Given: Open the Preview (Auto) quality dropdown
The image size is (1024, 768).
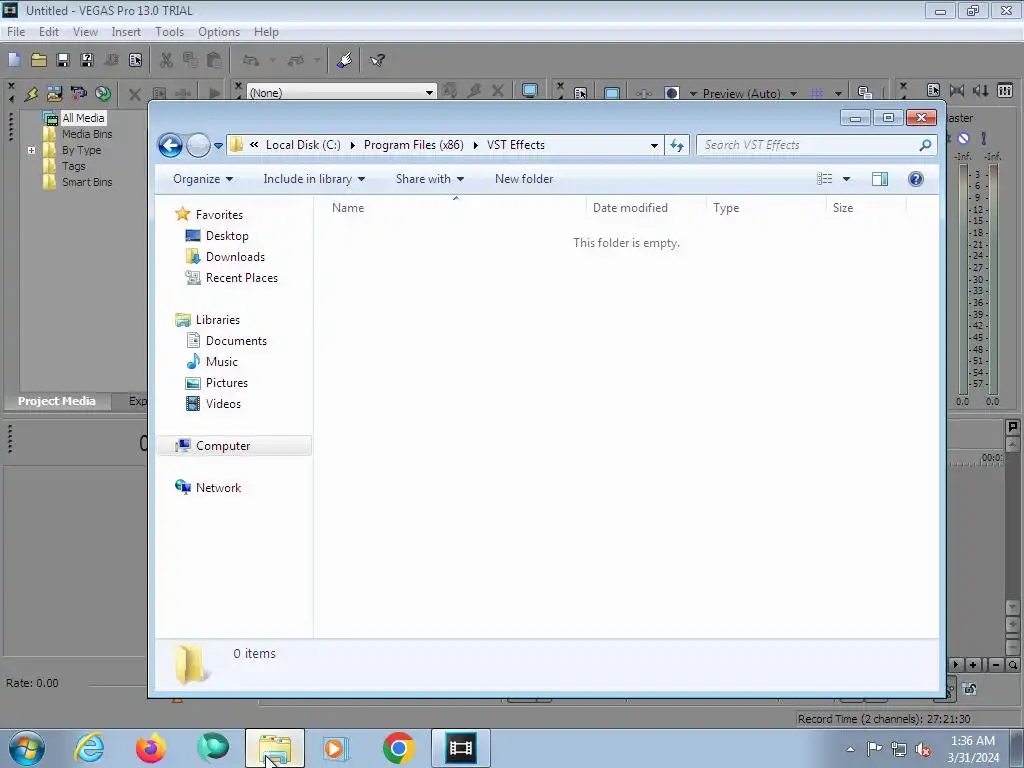Looking at the screenshot, I should click(793, 93).
